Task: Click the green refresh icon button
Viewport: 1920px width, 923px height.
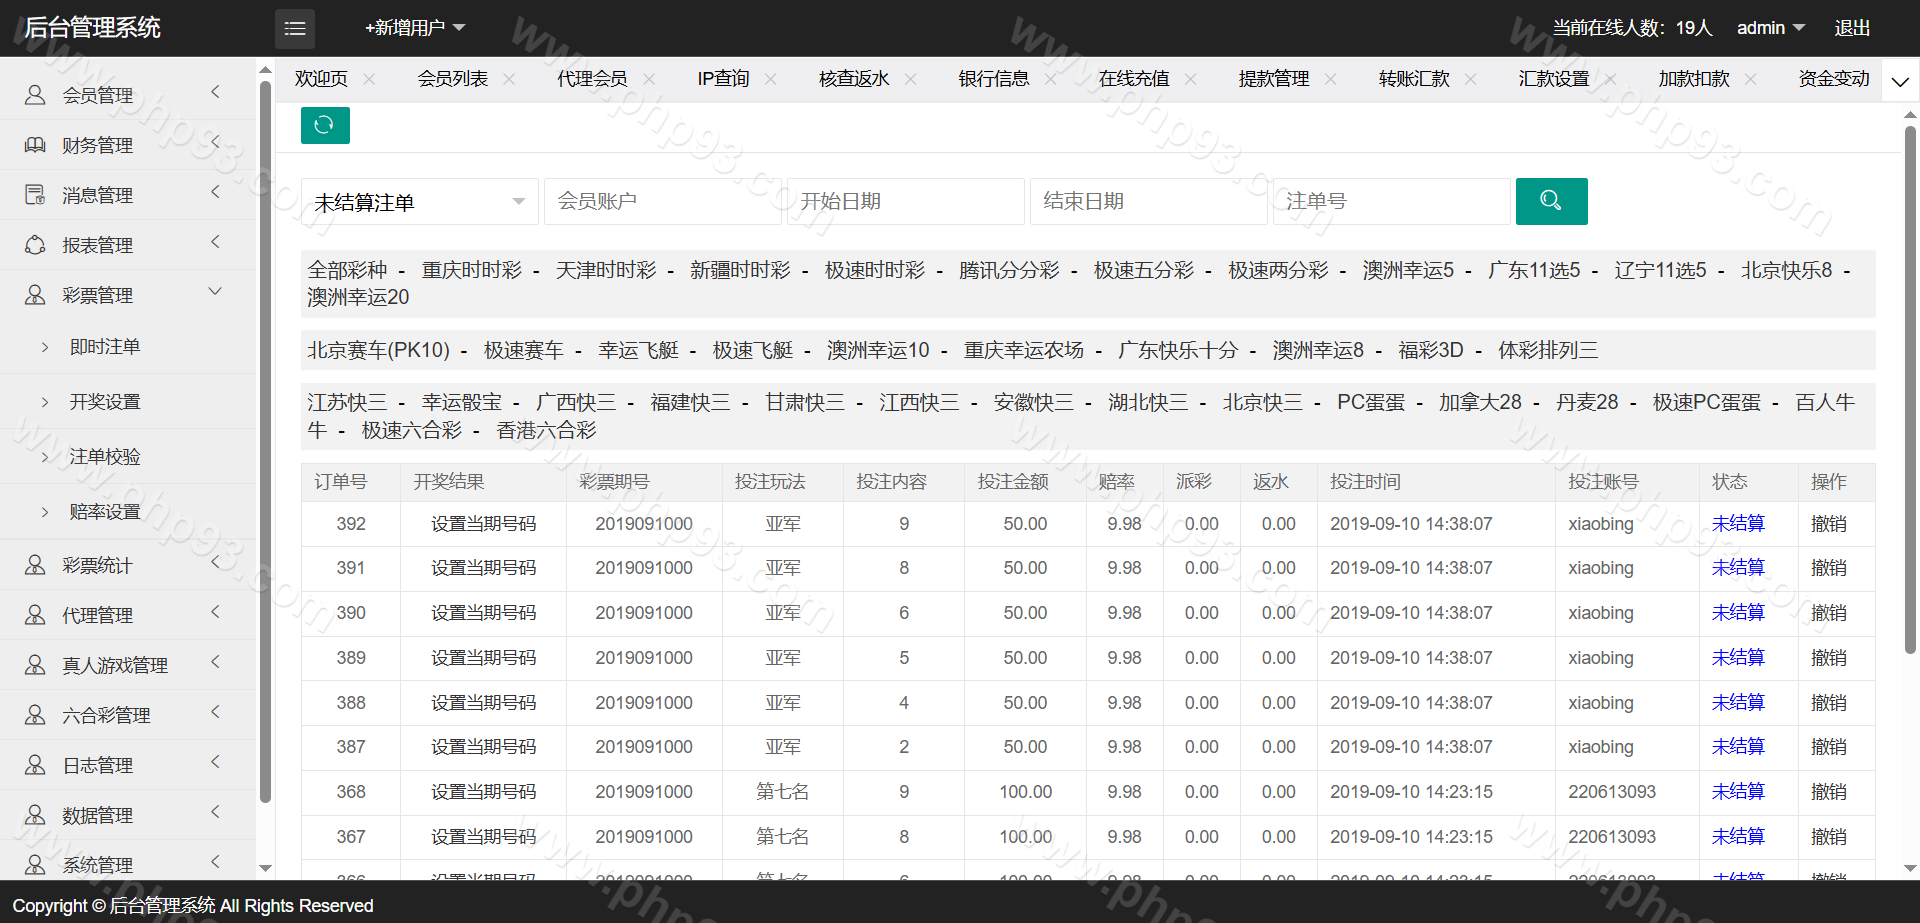Action: 325,125
